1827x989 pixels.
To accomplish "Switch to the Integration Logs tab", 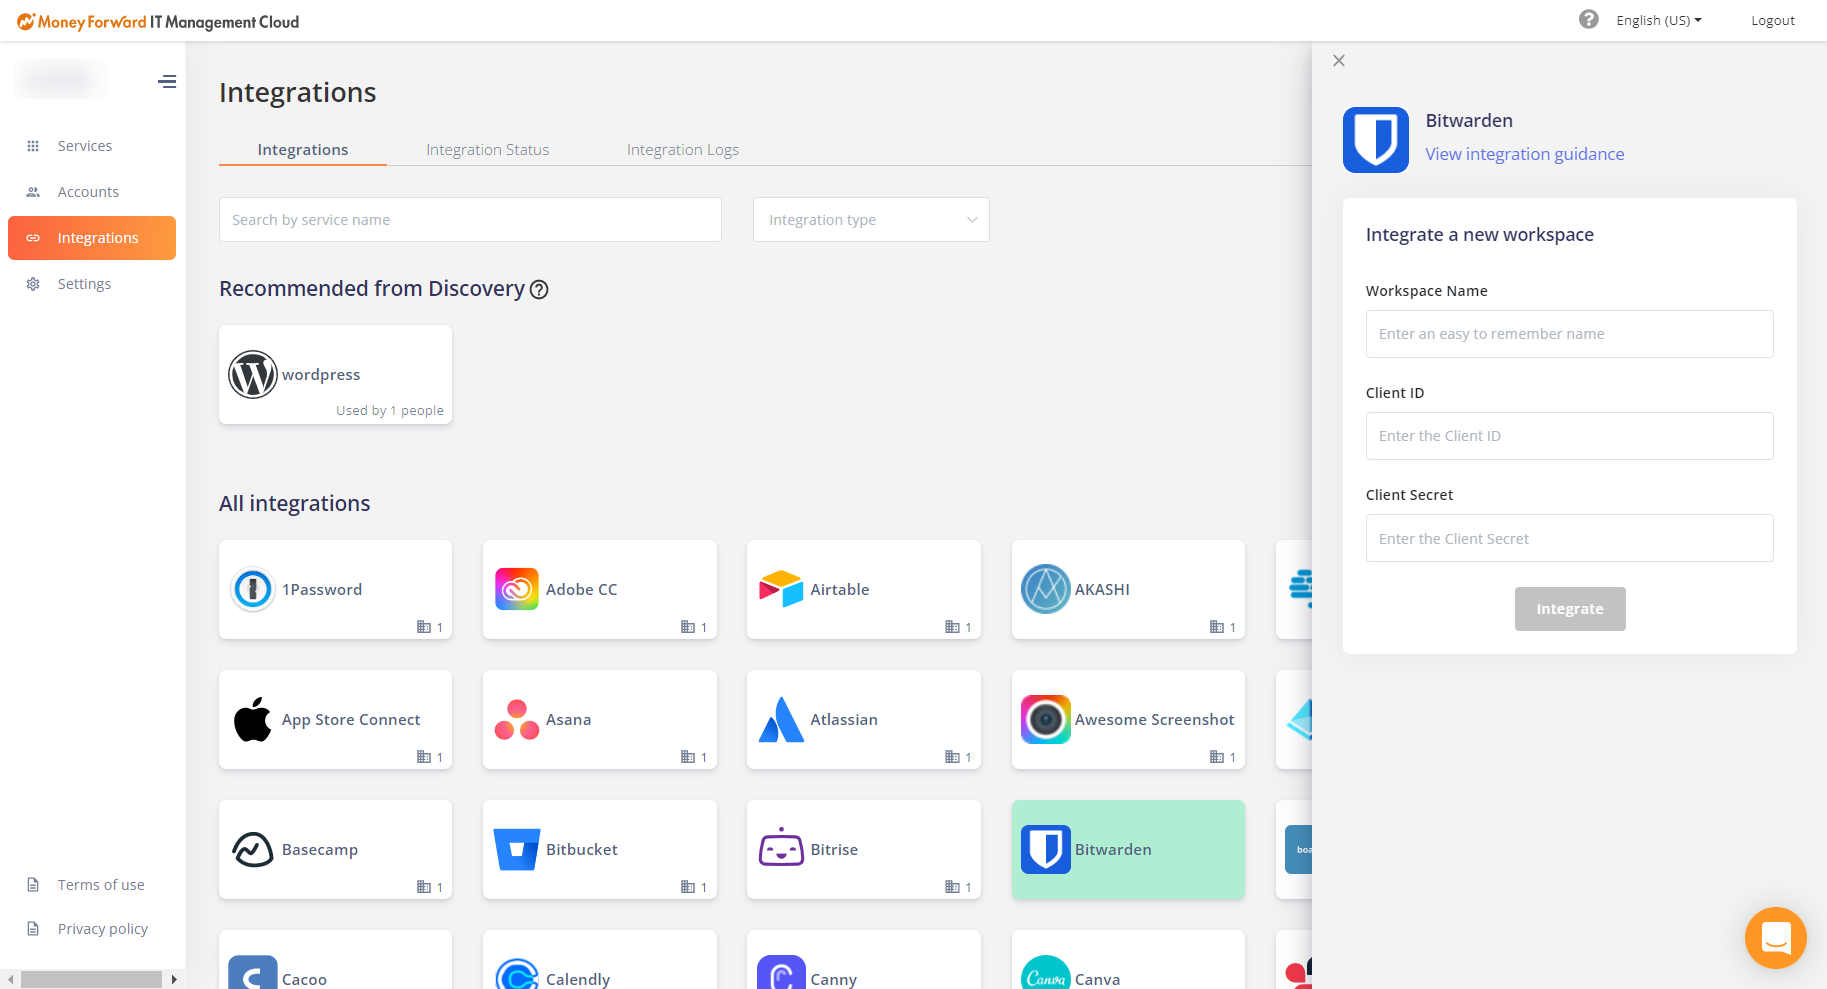I will click(x=683, y=150).
